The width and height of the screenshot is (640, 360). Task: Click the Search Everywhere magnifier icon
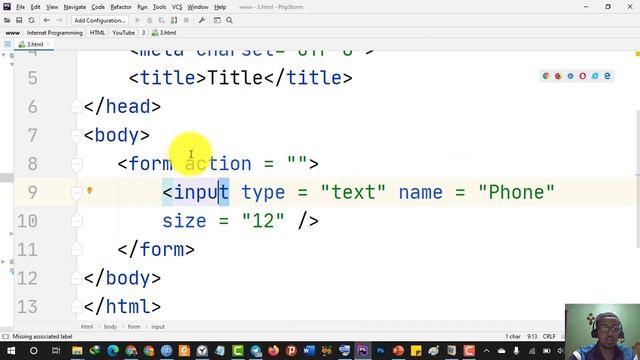(x=229, y=20)
